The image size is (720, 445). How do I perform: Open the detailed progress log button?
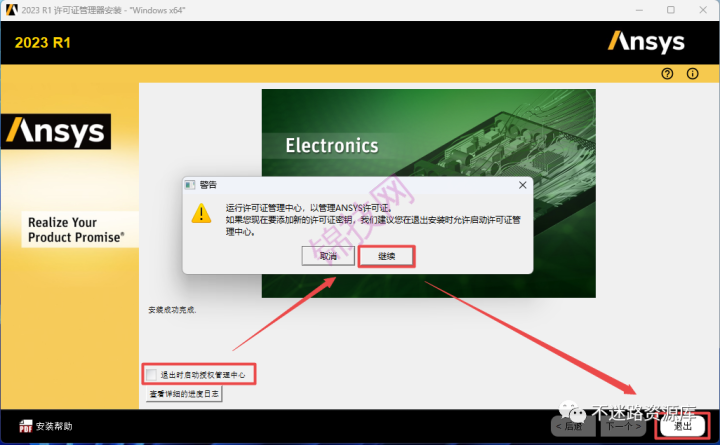[x=184, y=394]
